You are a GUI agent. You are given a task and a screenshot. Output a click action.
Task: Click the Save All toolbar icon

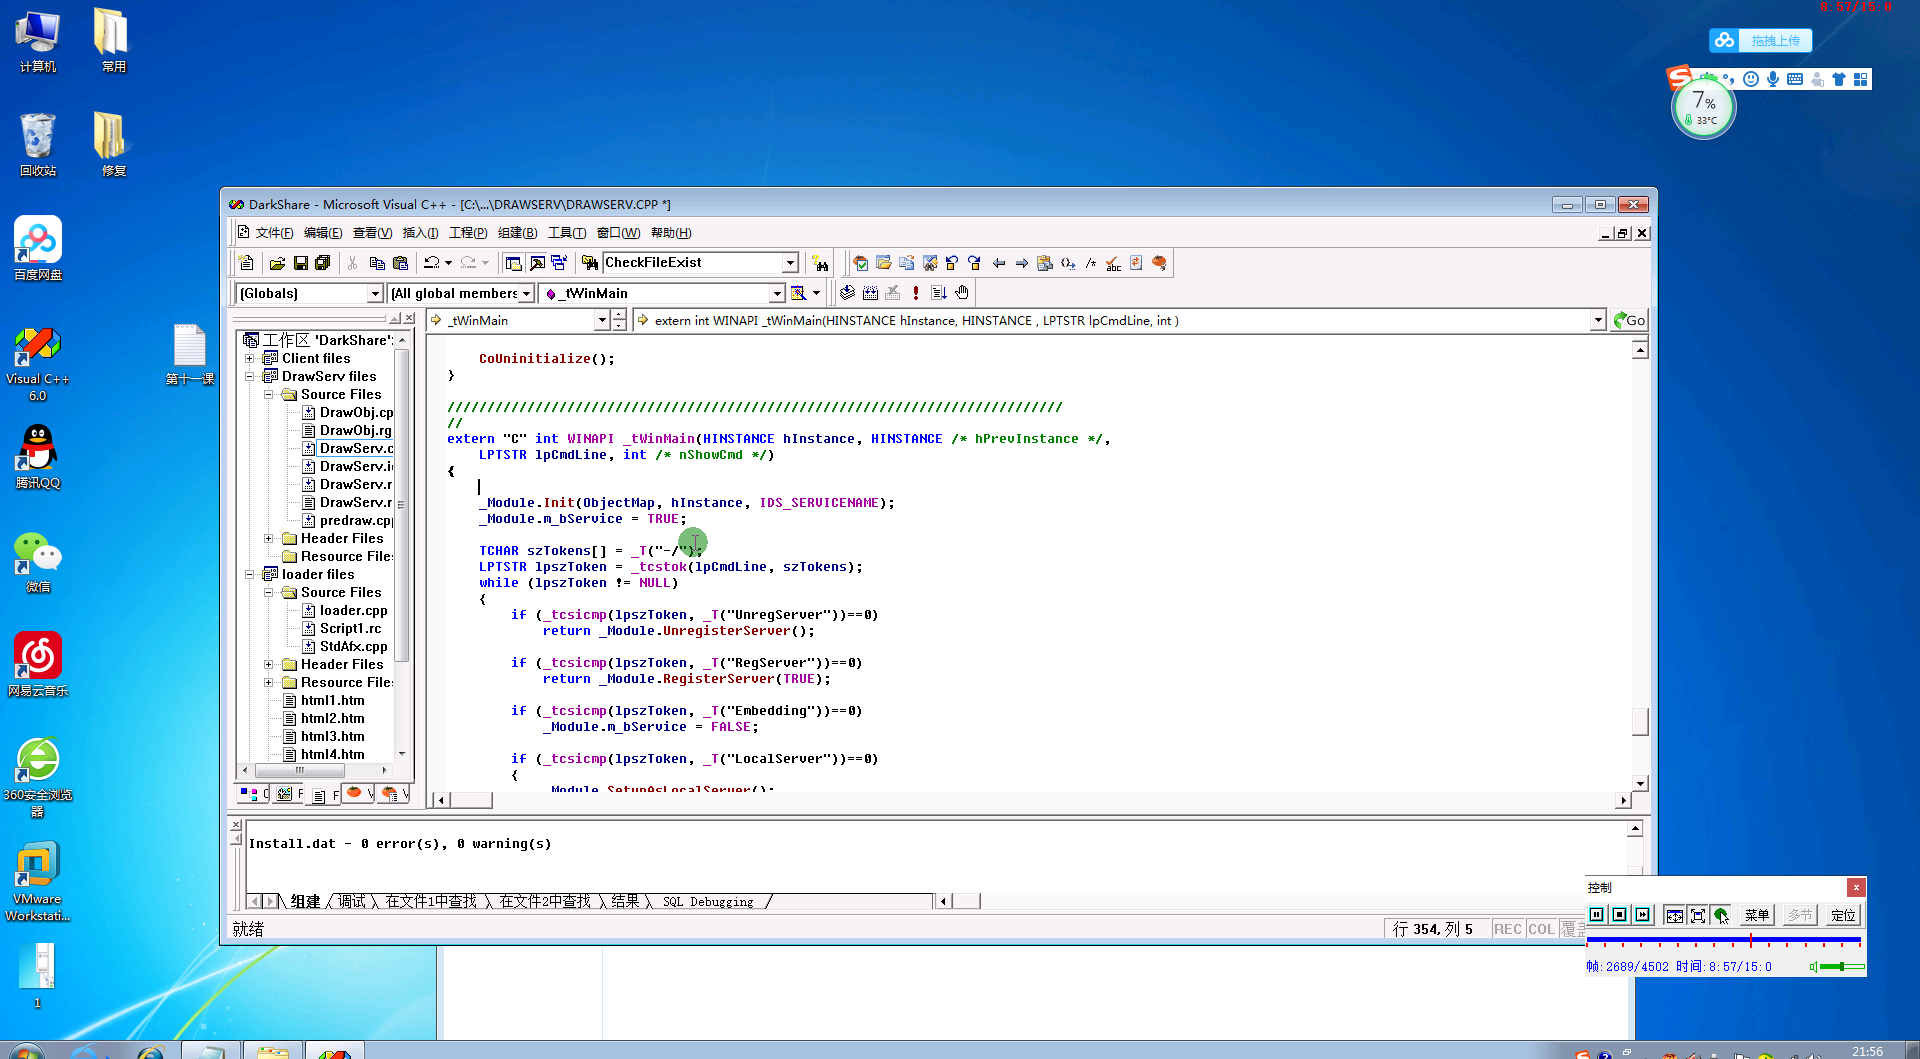322,263
